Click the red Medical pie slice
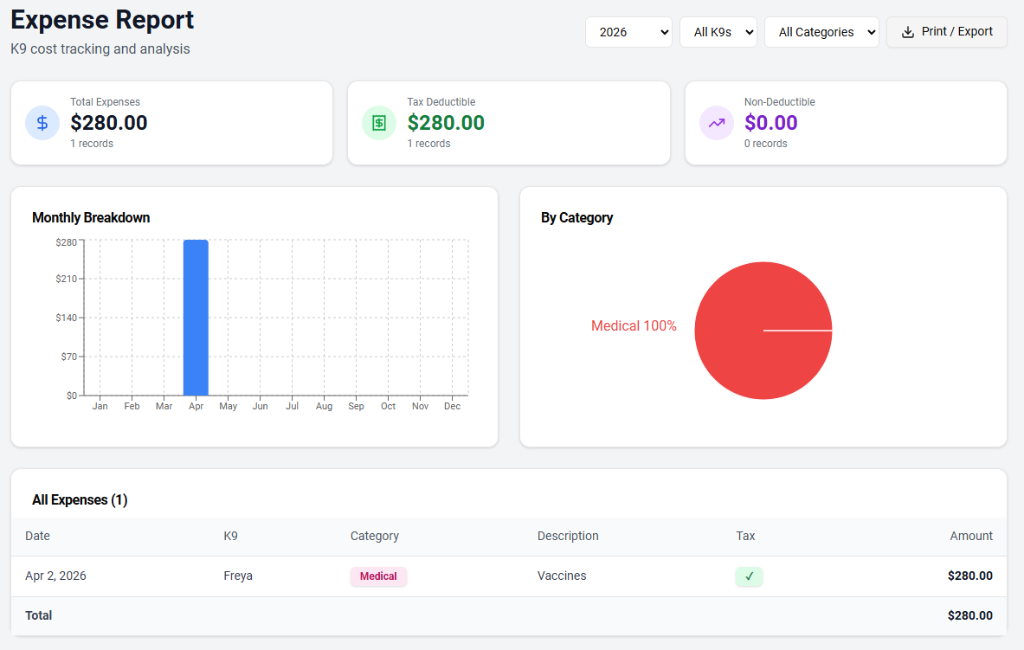The height and width of the screenshot is (650, 1024). (x=763, y=331)
